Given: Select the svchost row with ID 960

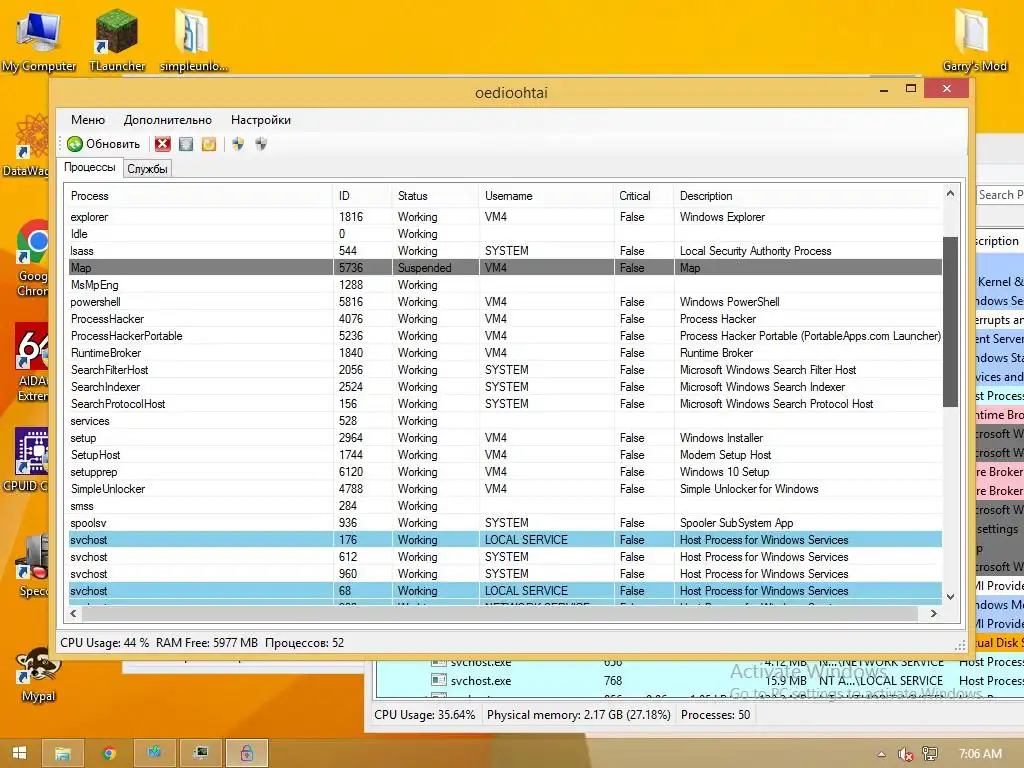Looking at the screenshot, I should click(x=505, y=573).
